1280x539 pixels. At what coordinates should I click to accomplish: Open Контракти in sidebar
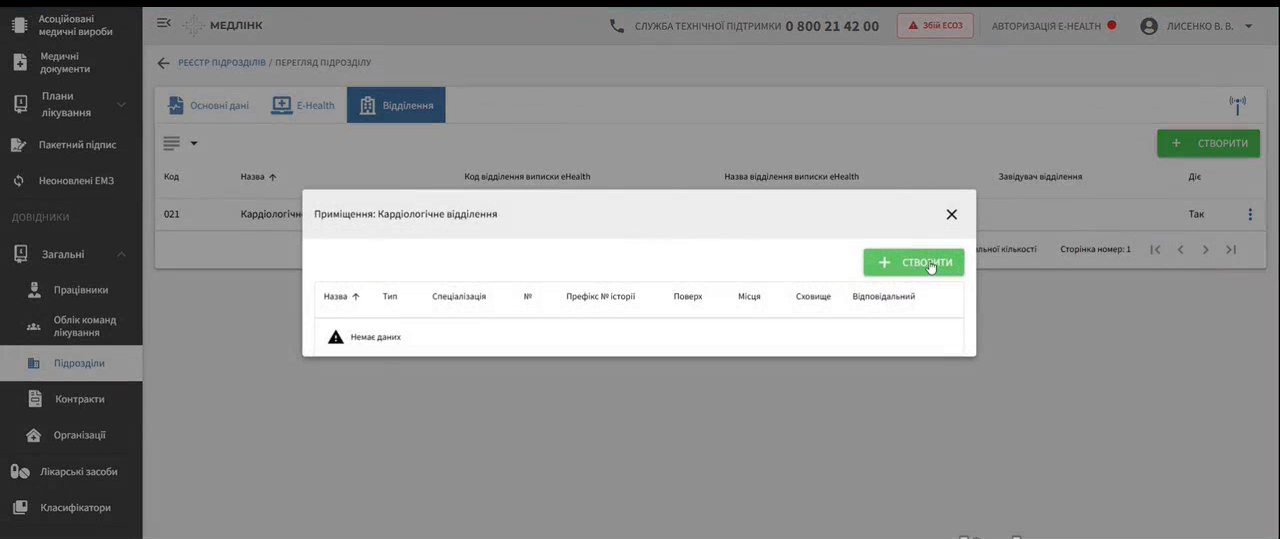(x=71, y=399)
